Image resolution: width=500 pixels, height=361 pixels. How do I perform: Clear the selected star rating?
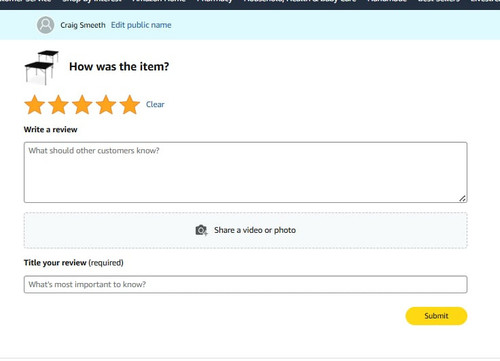coord(155,104)
